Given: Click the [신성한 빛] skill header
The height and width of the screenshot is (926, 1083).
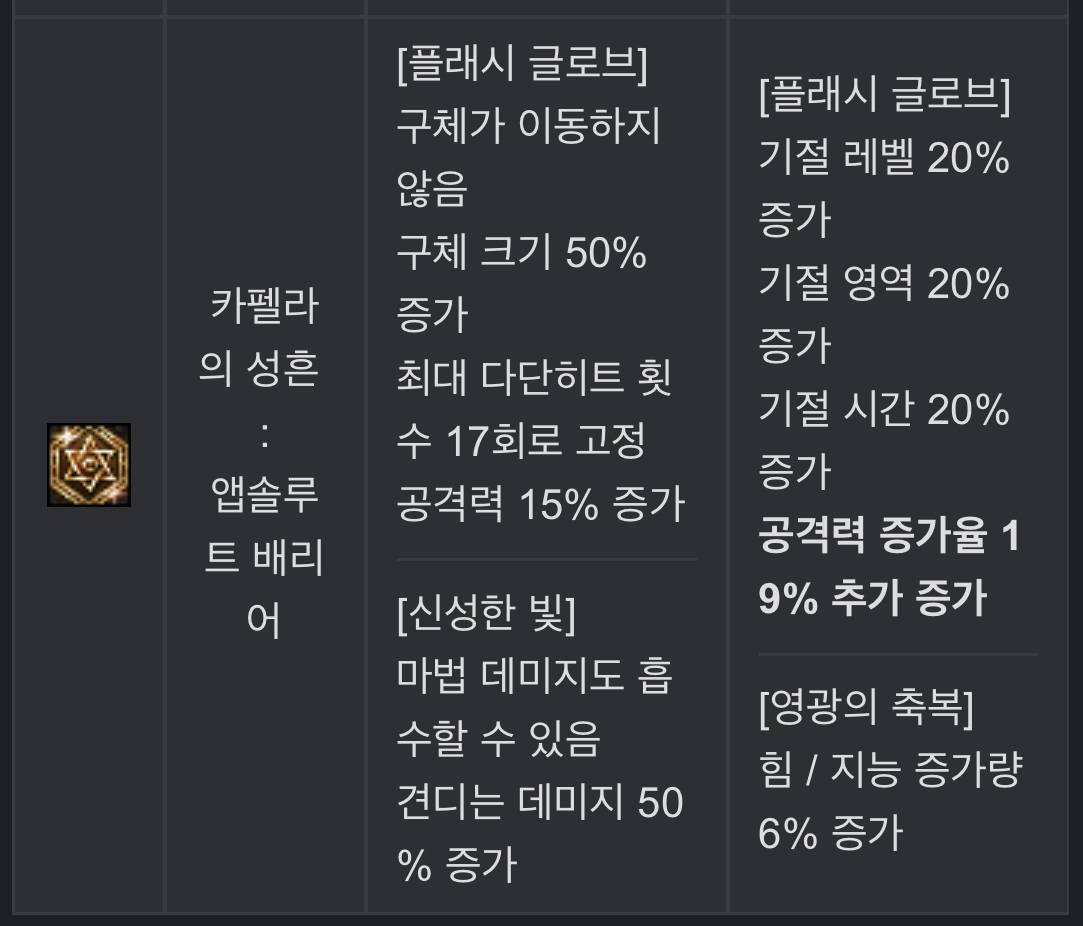Looking at the screenshot, I should 486,612.
